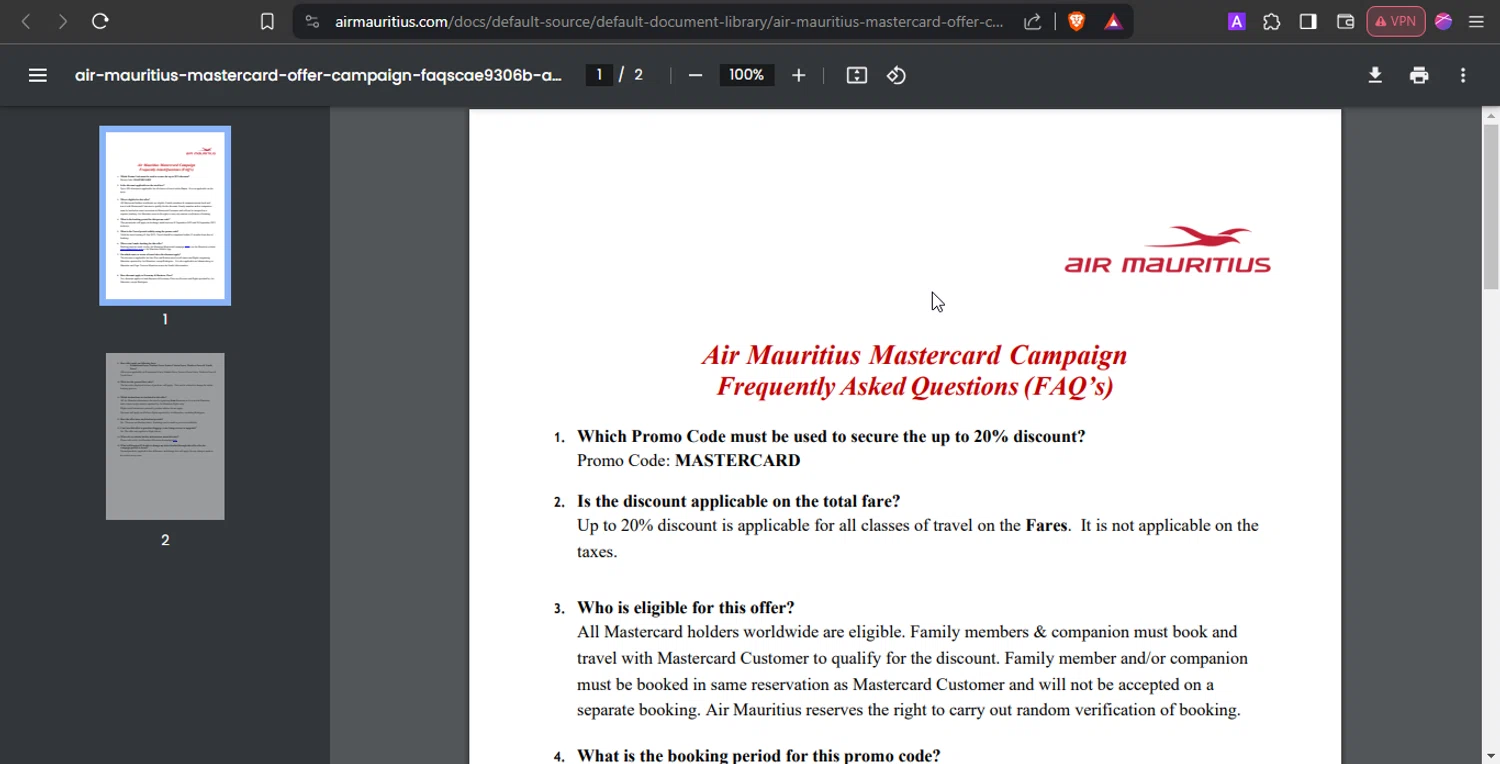This screenshot has width=1500, height=764.
Task: Click question 'Who is eligible for this offer?'
Action: point(686,608)
